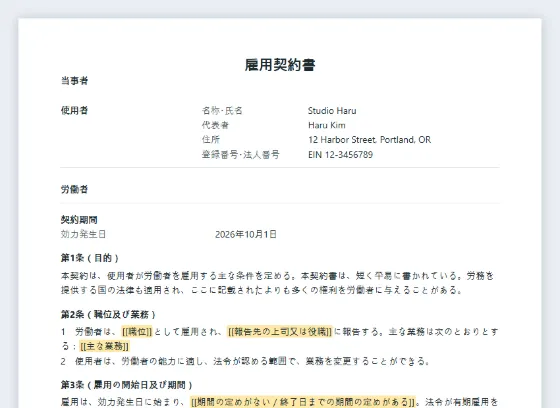Click the representative name Haru Kim
The image size is (560, 408).
[327, 125]
